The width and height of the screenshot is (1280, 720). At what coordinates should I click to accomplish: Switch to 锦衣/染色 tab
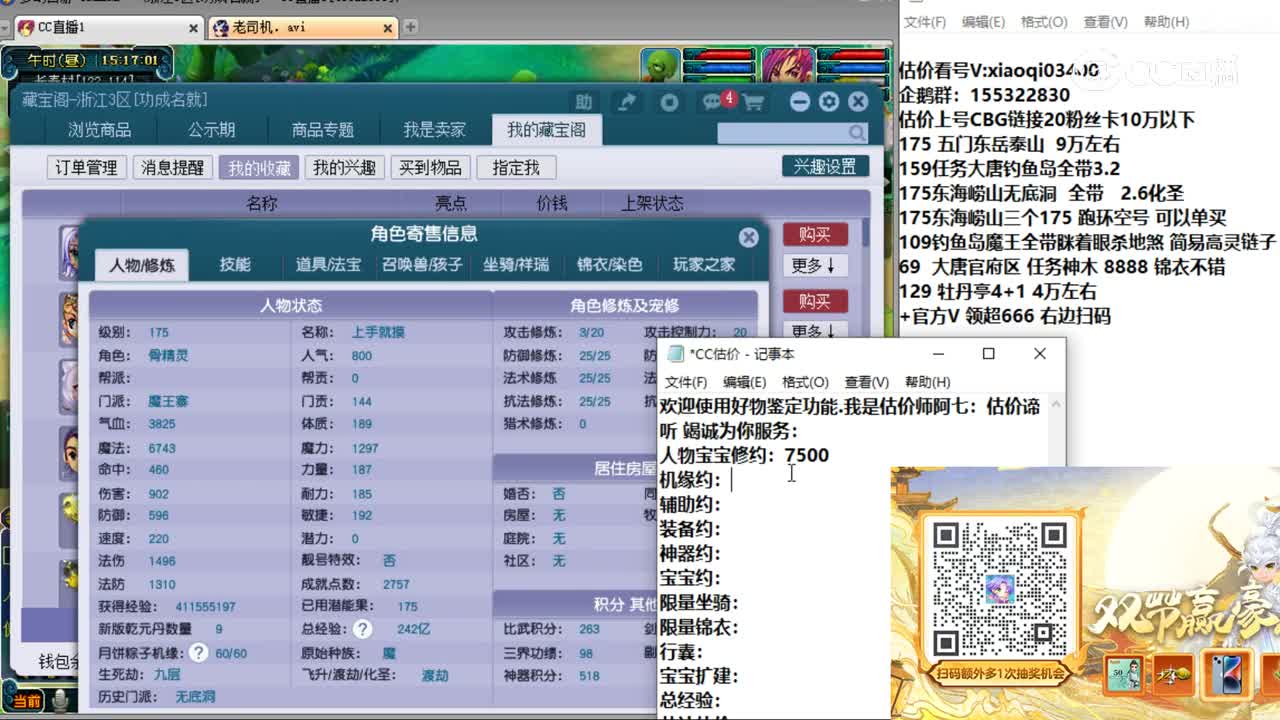(609, 264)
